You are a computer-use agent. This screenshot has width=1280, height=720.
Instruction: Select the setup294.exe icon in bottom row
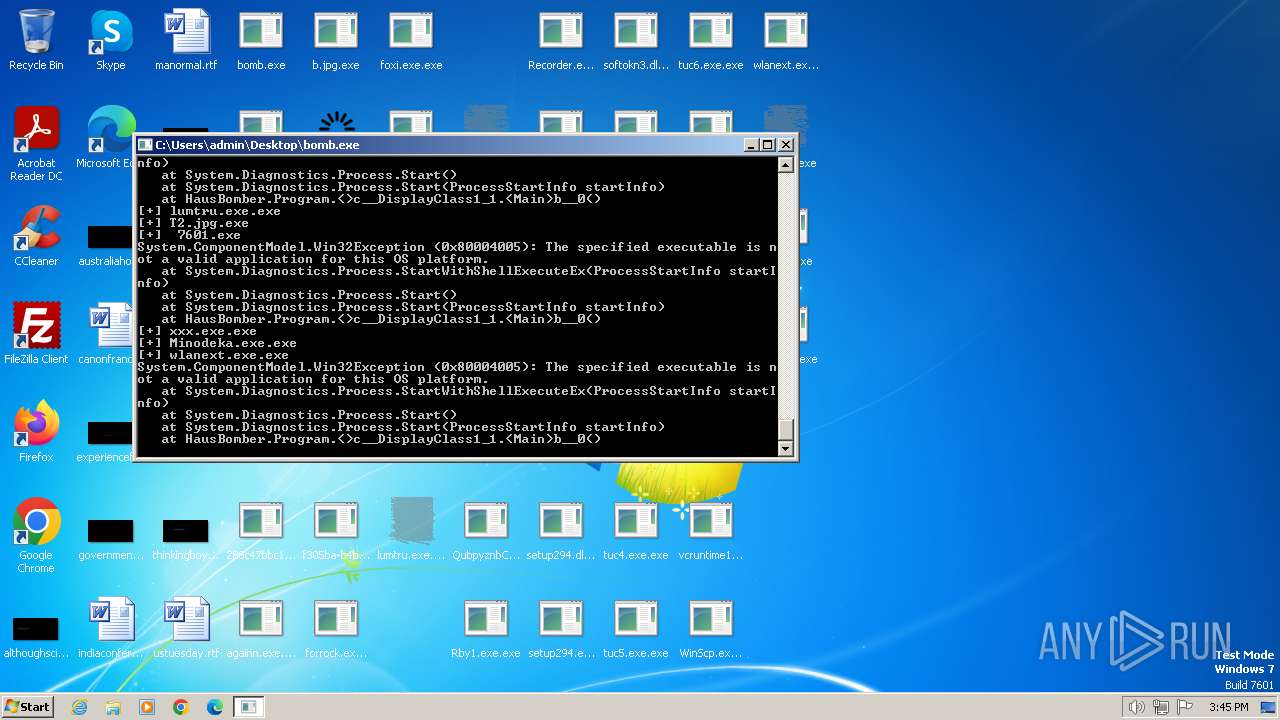click(x=561, y=628)
